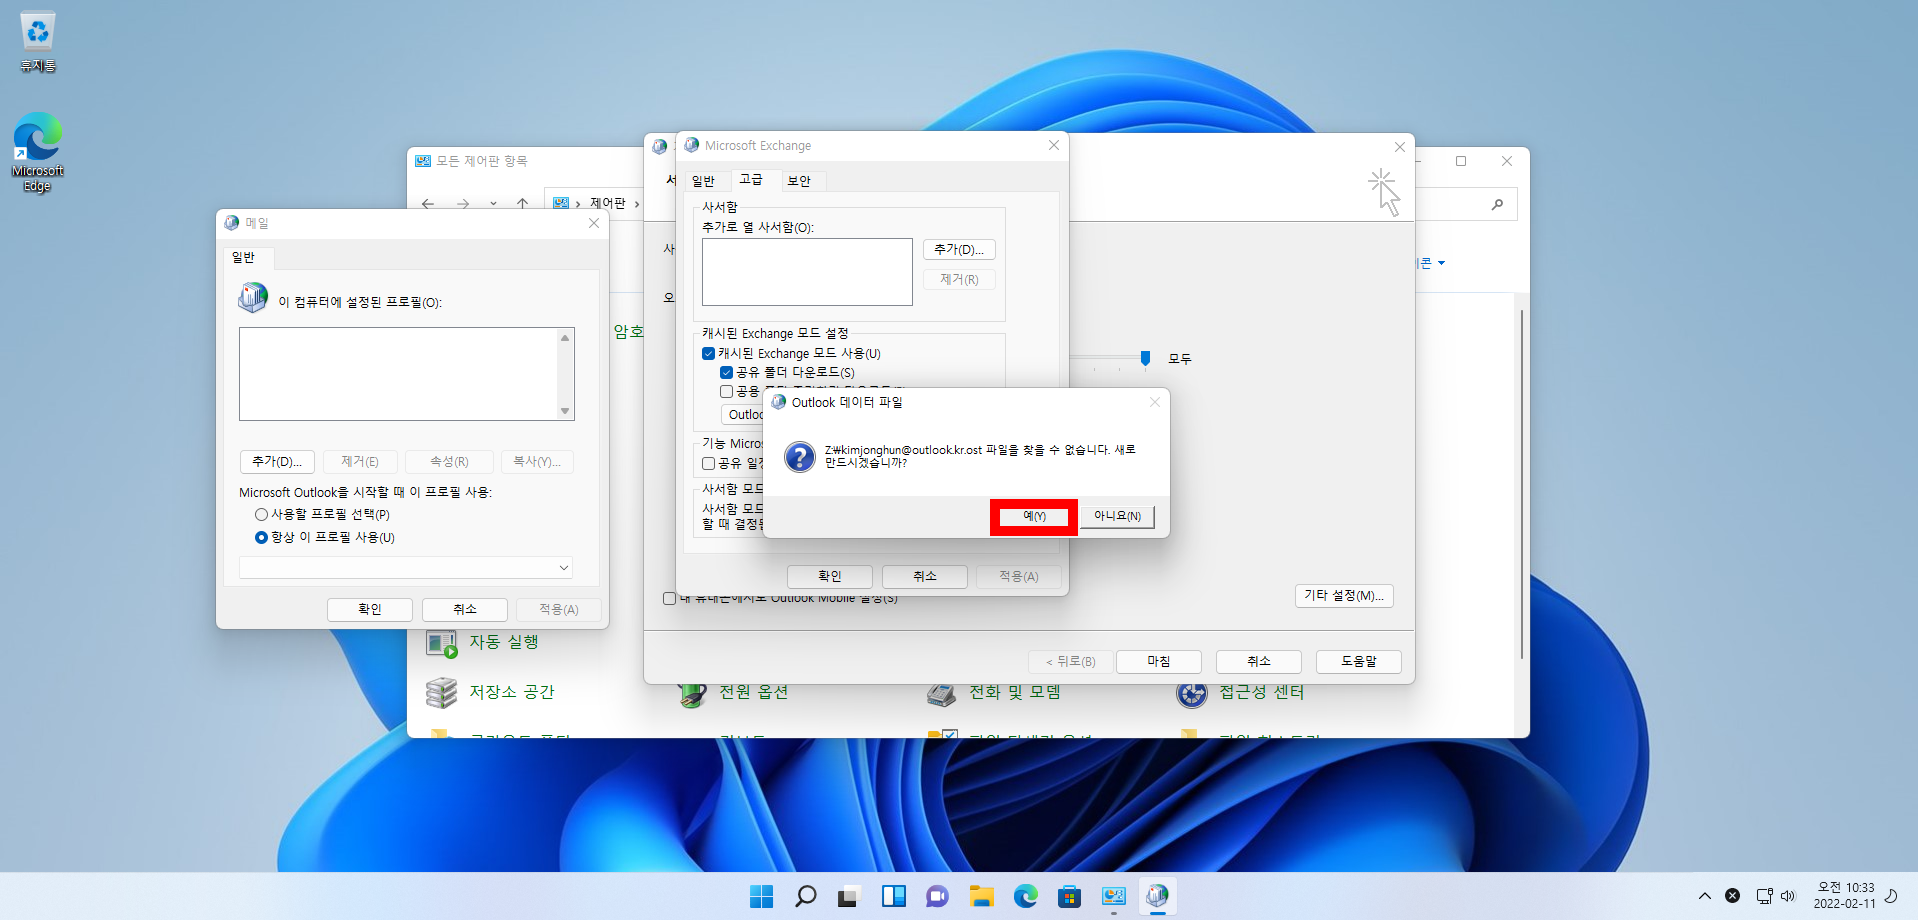Image resolution: width=1918 pixels, height=920 pixels.
Task: Click Control Panel search magnifier icon
Action: coord(1497,204)
